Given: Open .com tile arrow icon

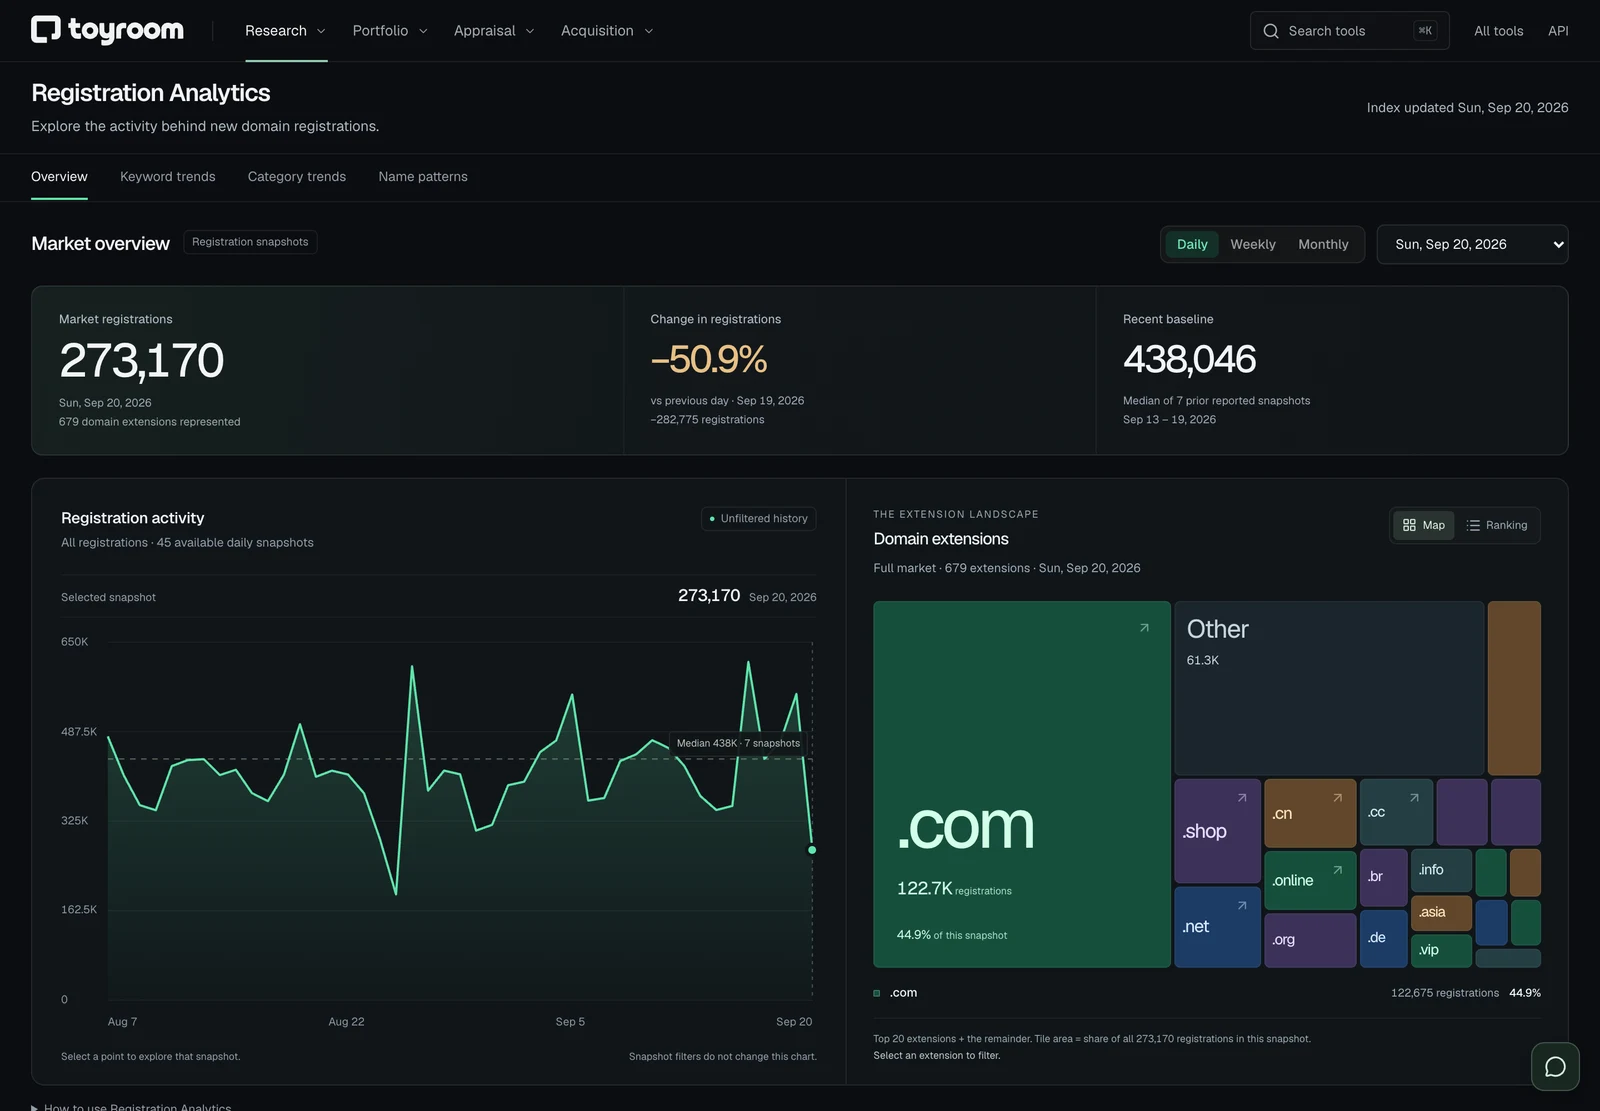Looking at the screenshot, I should (1144, 628).
